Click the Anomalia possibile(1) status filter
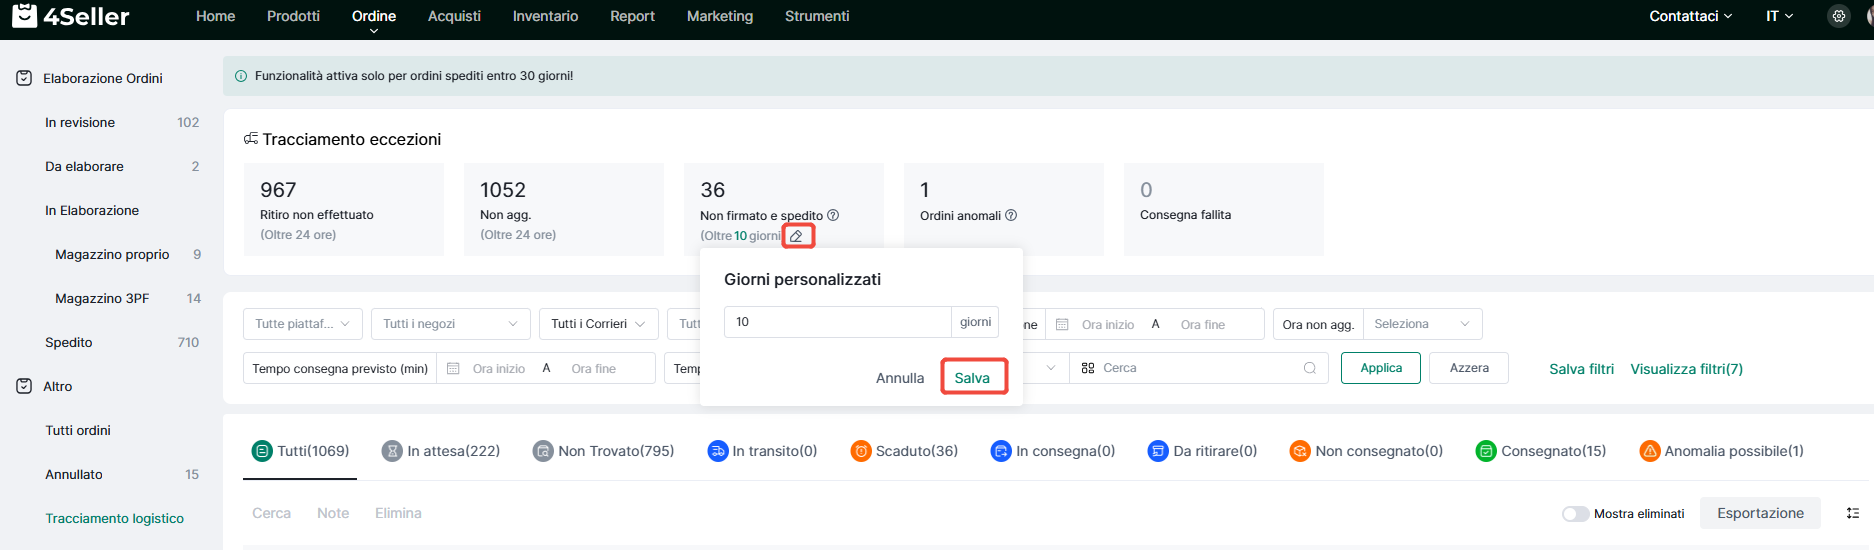1874x550 pixels. (1722, 451)
